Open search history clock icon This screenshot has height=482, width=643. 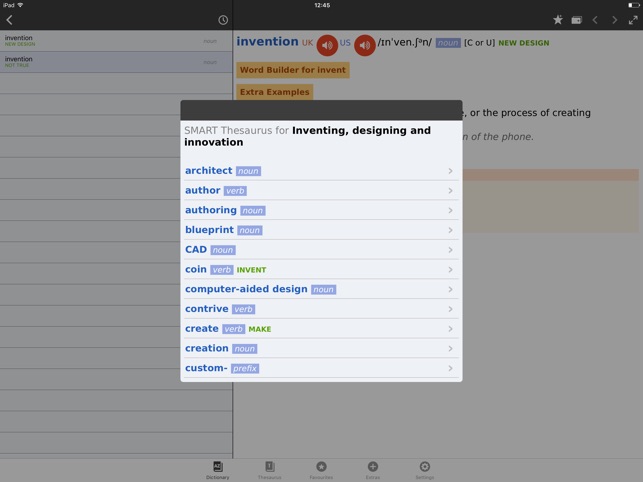(x=223, y=20)
